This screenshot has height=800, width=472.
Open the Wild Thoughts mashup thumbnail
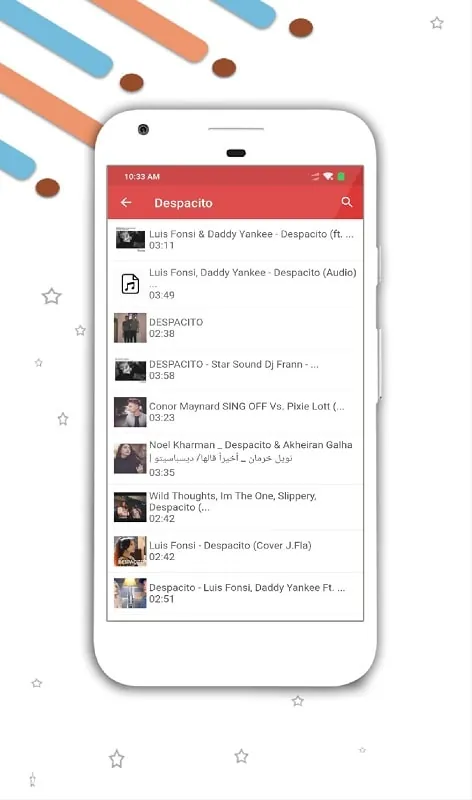click(130, 507)
